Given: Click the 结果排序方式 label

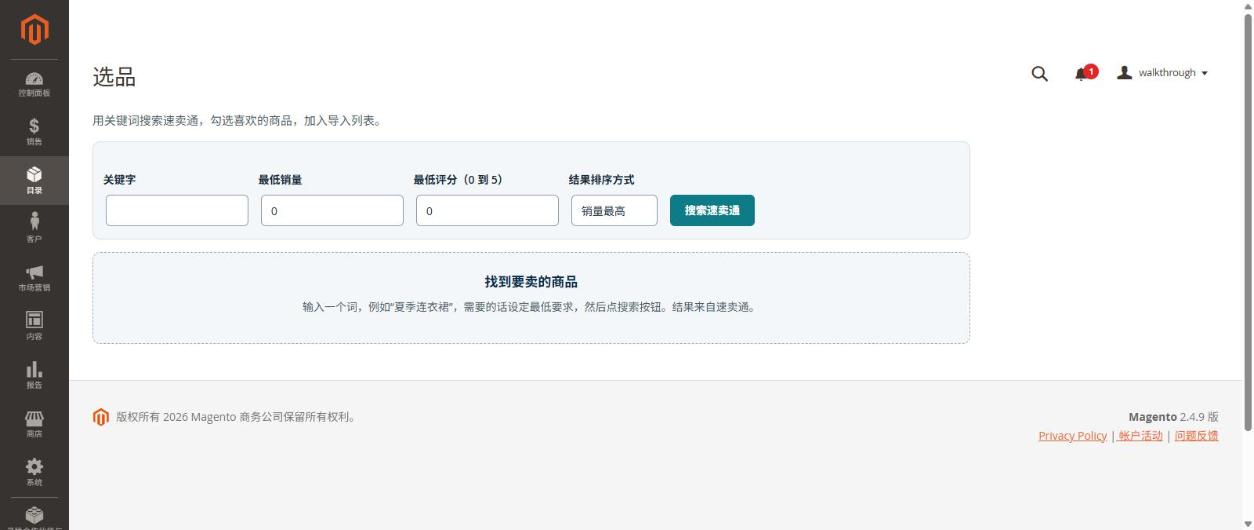Looking at the screenshot, I should click(x=601, y=180).
